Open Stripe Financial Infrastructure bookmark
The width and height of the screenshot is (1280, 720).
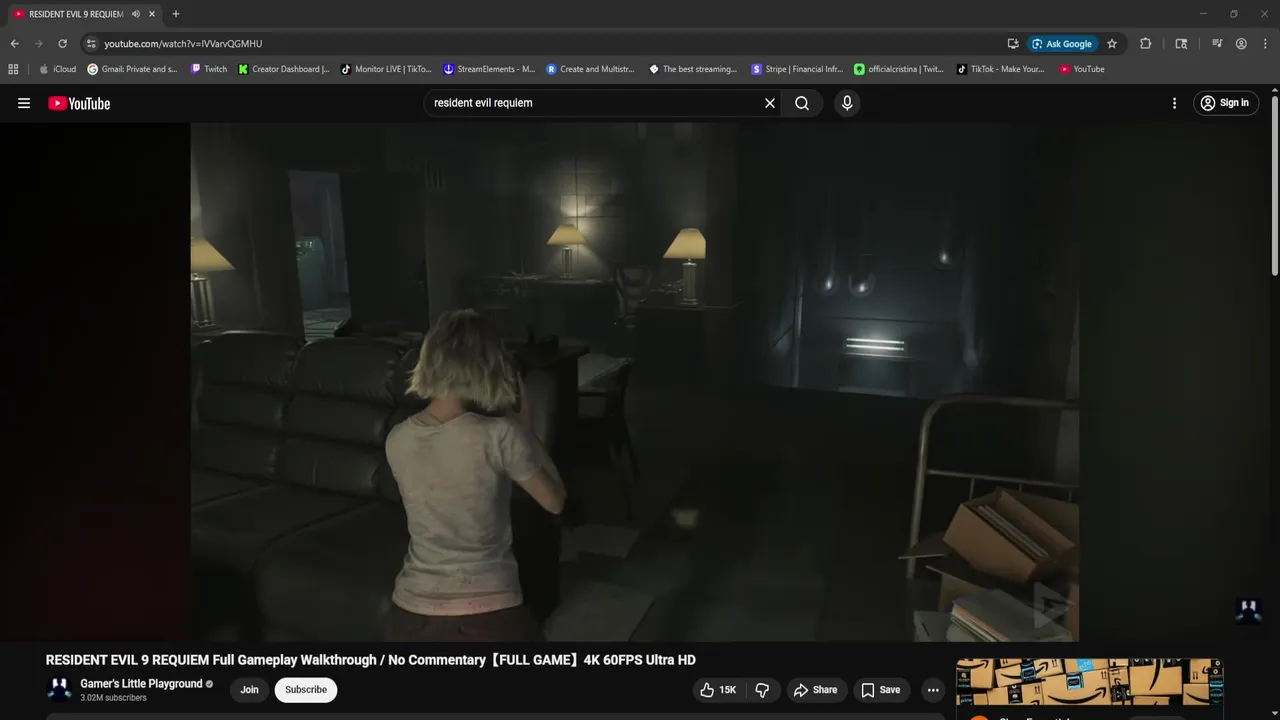point(797,69)
